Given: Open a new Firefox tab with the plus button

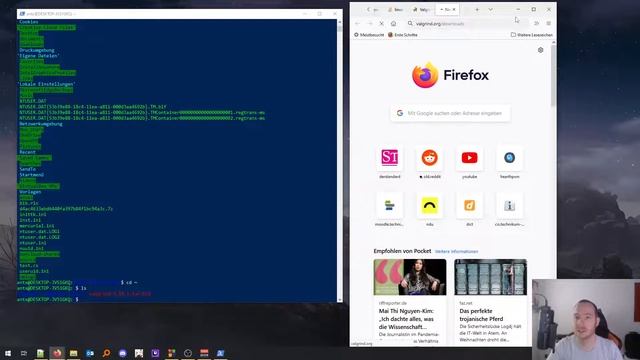Looking at the screenshot, I should click(x=477, y=9).
